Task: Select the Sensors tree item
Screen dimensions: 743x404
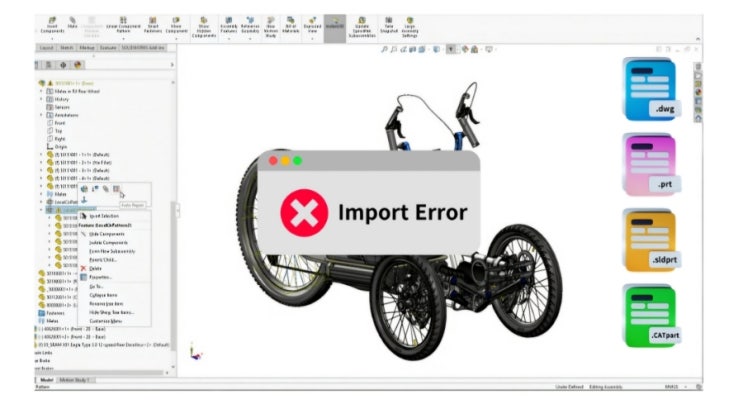Action: pos(62,107)
